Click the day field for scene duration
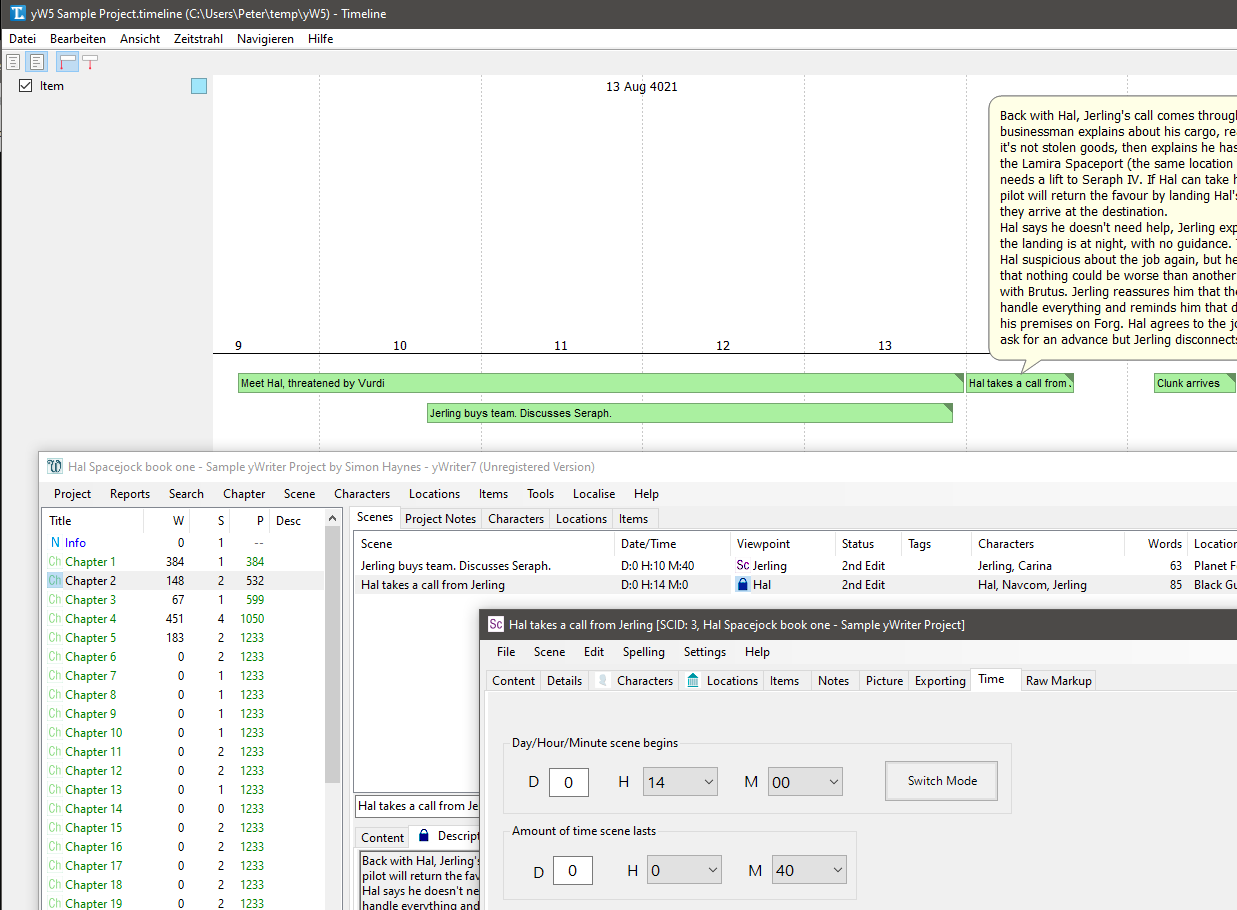1237x910 pixels. pyautogui.click(x=573, y=870)
